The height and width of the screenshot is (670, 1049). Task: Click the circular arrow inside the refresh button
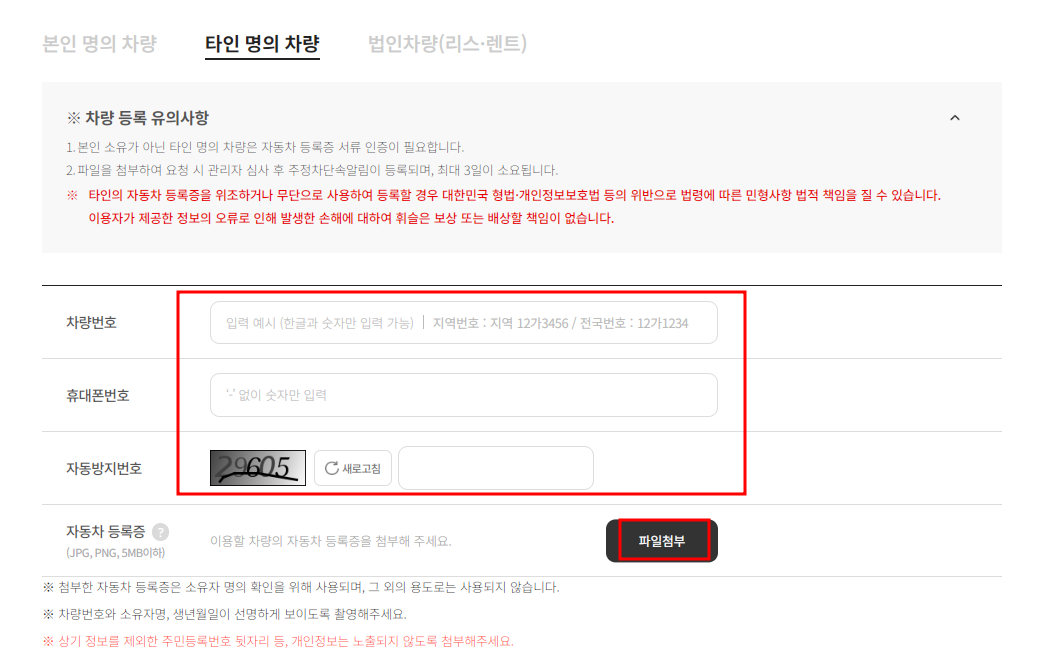330,467
